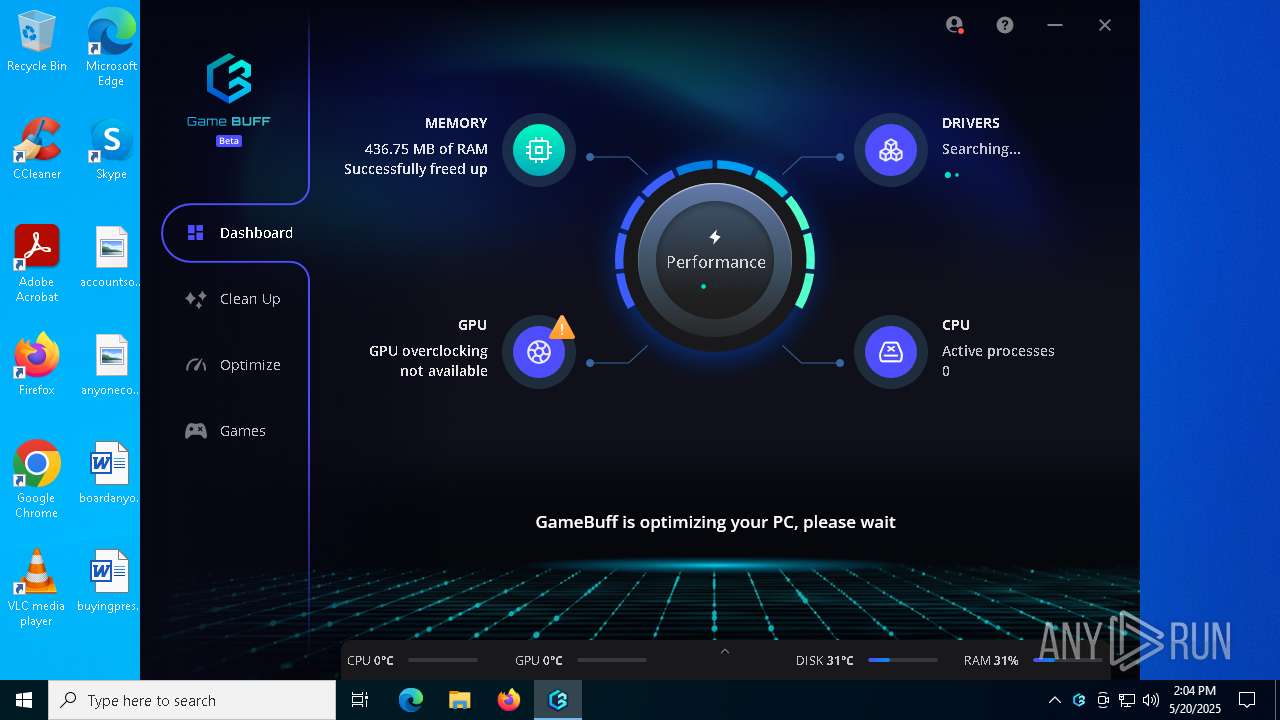Open Firefox from the taskbar
This screenshot has height=720, width=1280.
point(509,700)
